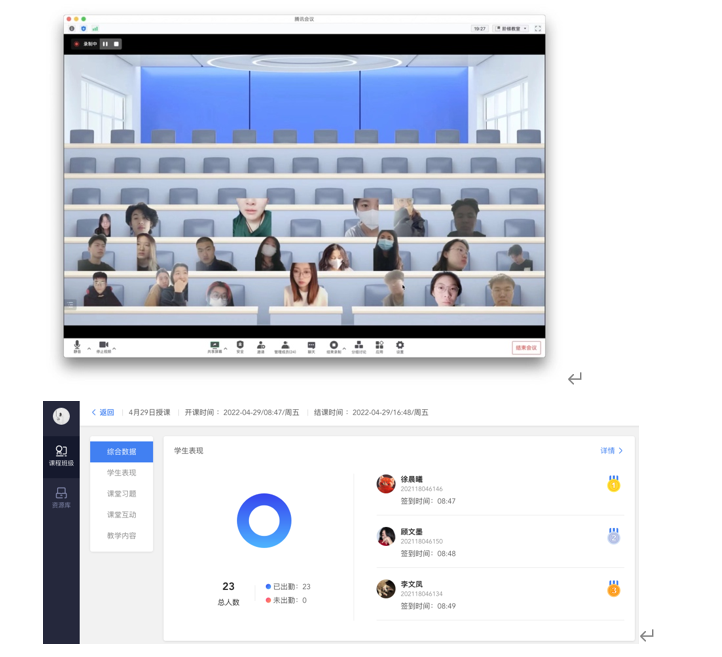This screenshot has height=657, width=722.
Task: Open the manage members panel
Action: pos(285,345)
